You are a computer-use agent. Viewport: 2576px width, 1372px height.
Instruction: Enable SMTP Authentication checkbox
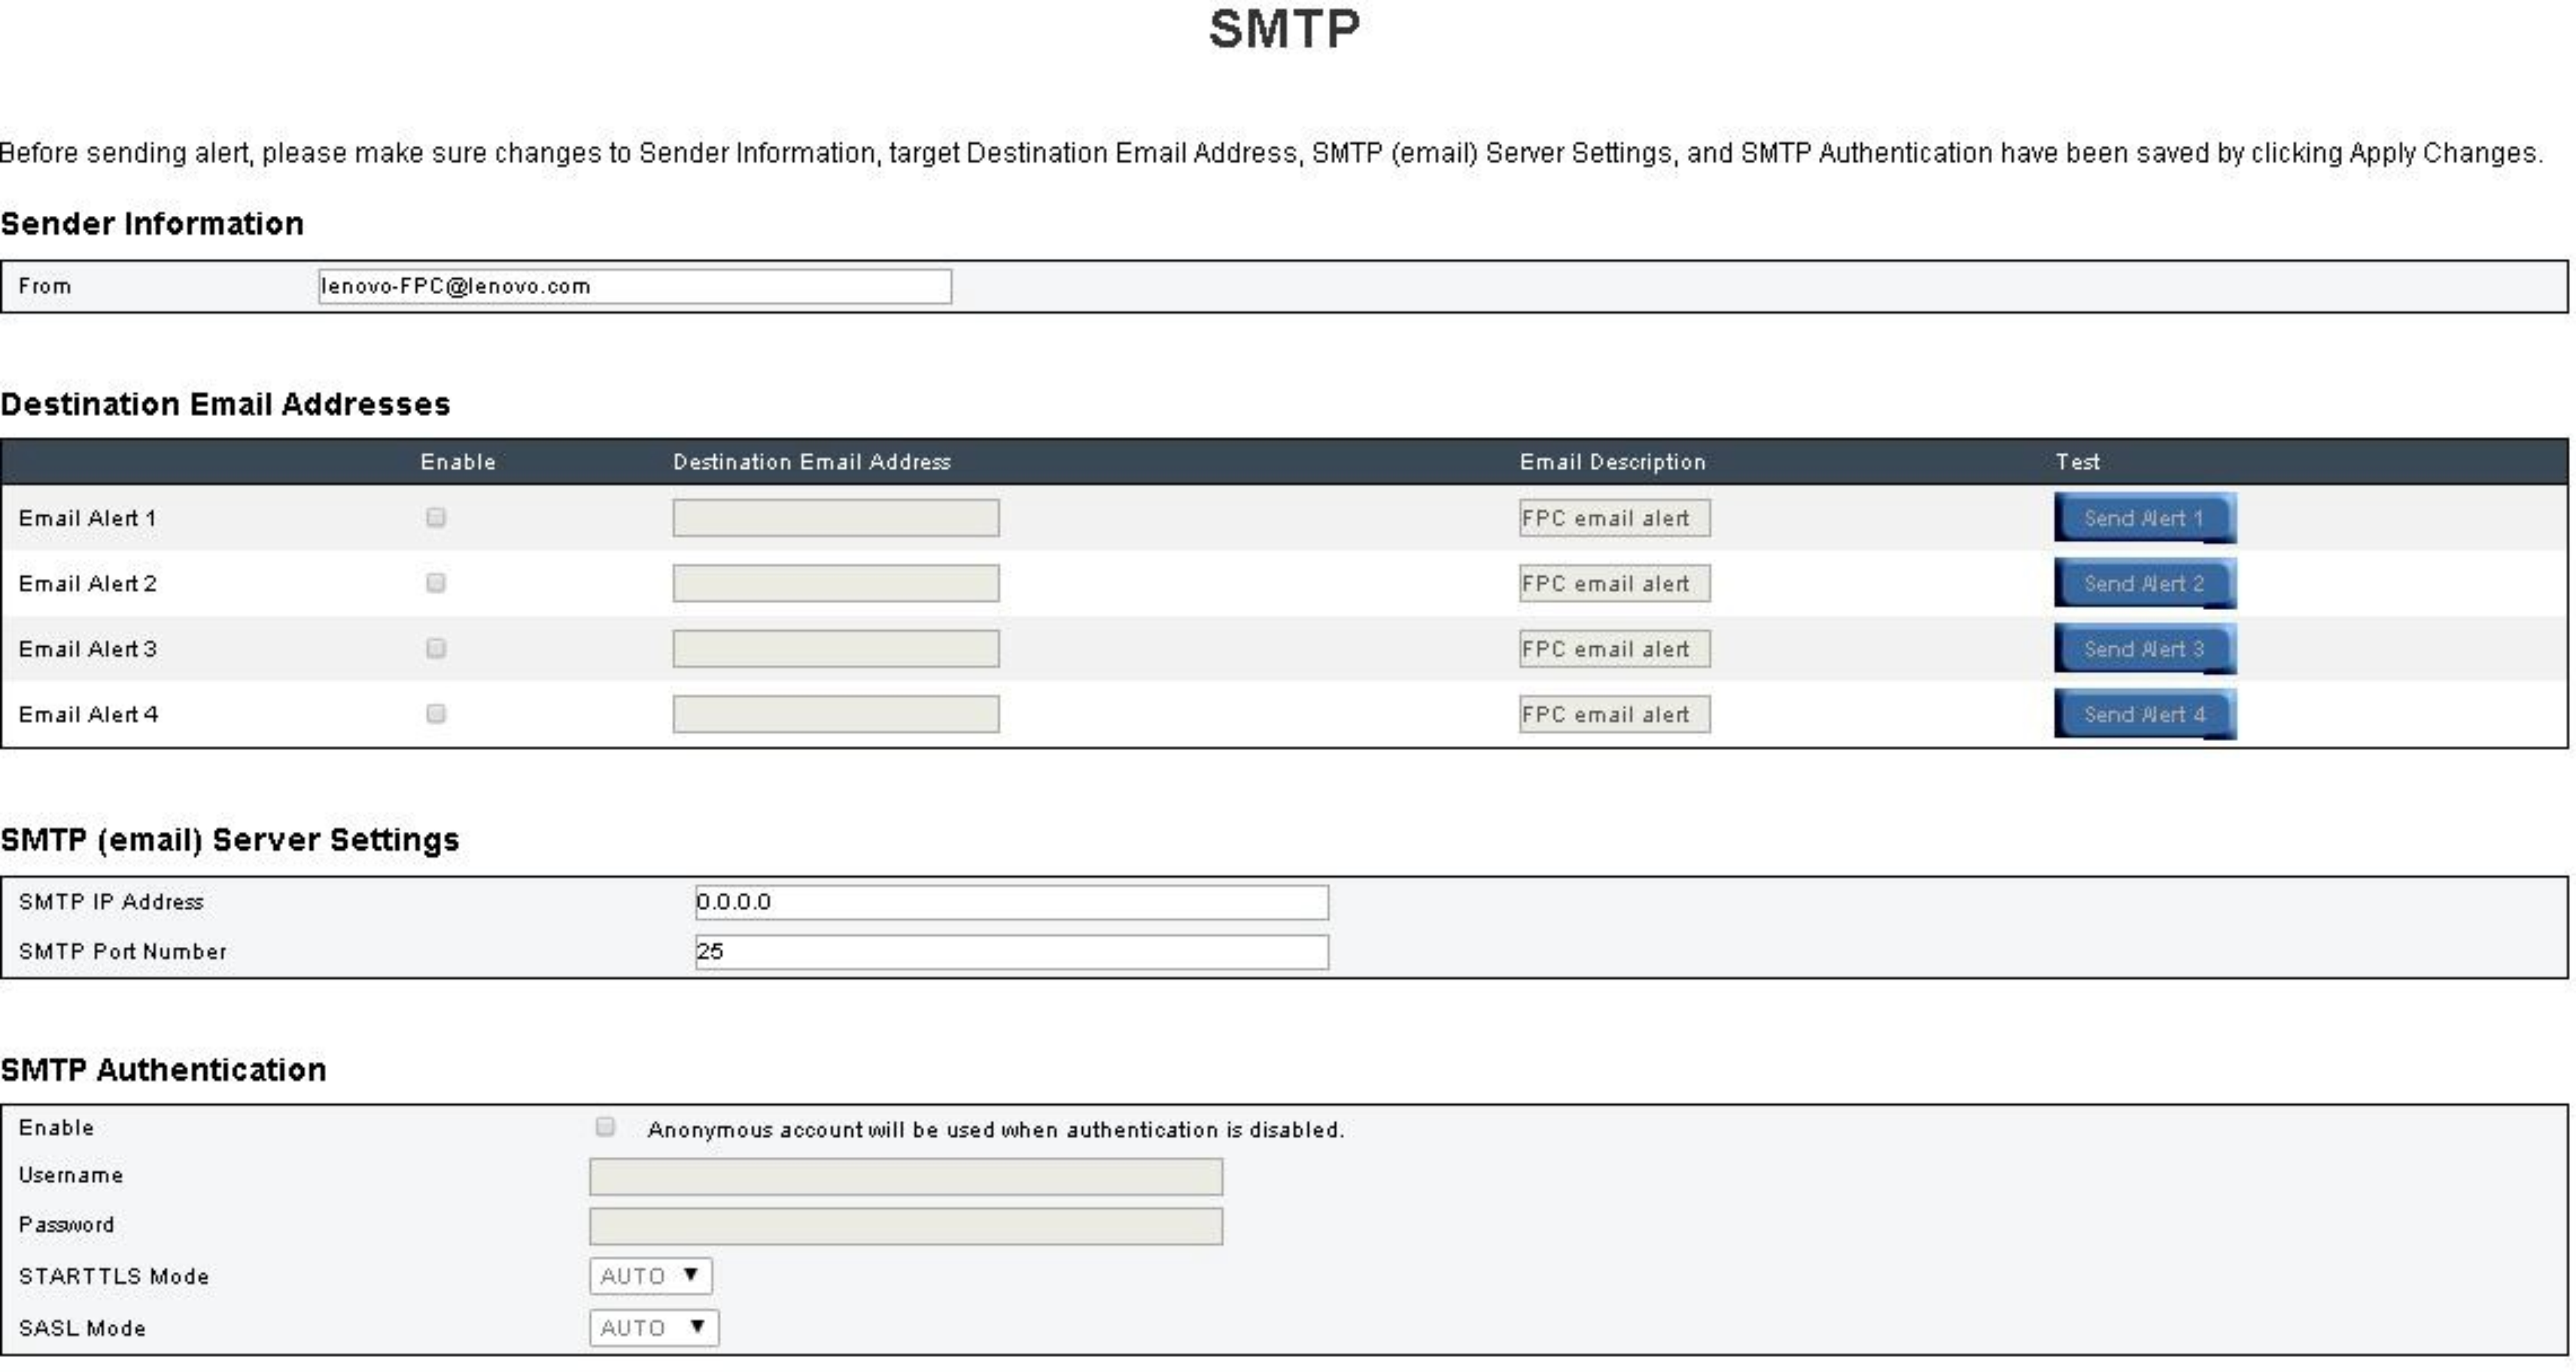click(x=605, y=1127)
